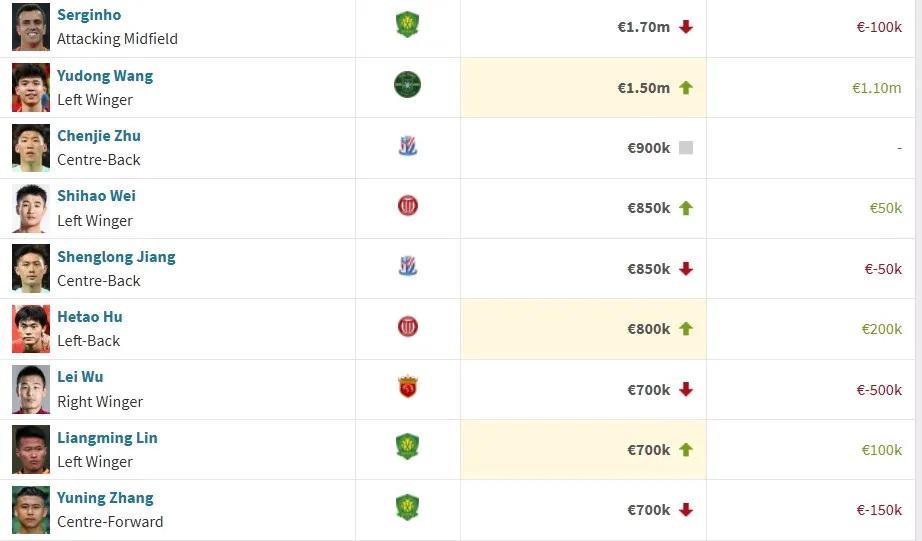Image resolution: width=922 pixels, height=541 pixels.
Task: Open the Serginho player profile link
Action: click(89, 15)
